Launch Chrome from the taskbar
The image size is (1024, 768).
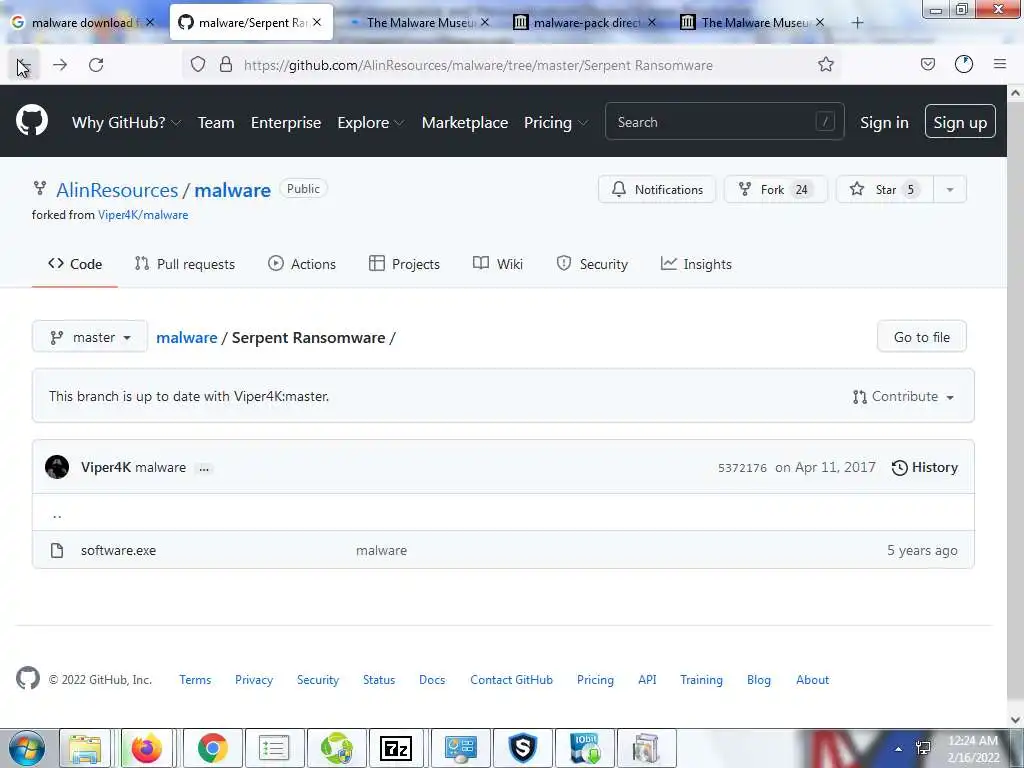pos(212,748)
